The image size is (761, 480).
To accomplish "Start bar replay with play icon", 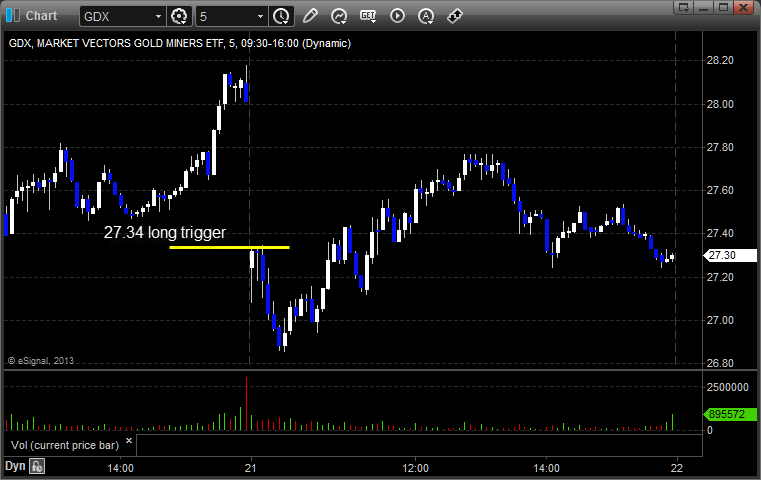I will click(x=397, y=16).
